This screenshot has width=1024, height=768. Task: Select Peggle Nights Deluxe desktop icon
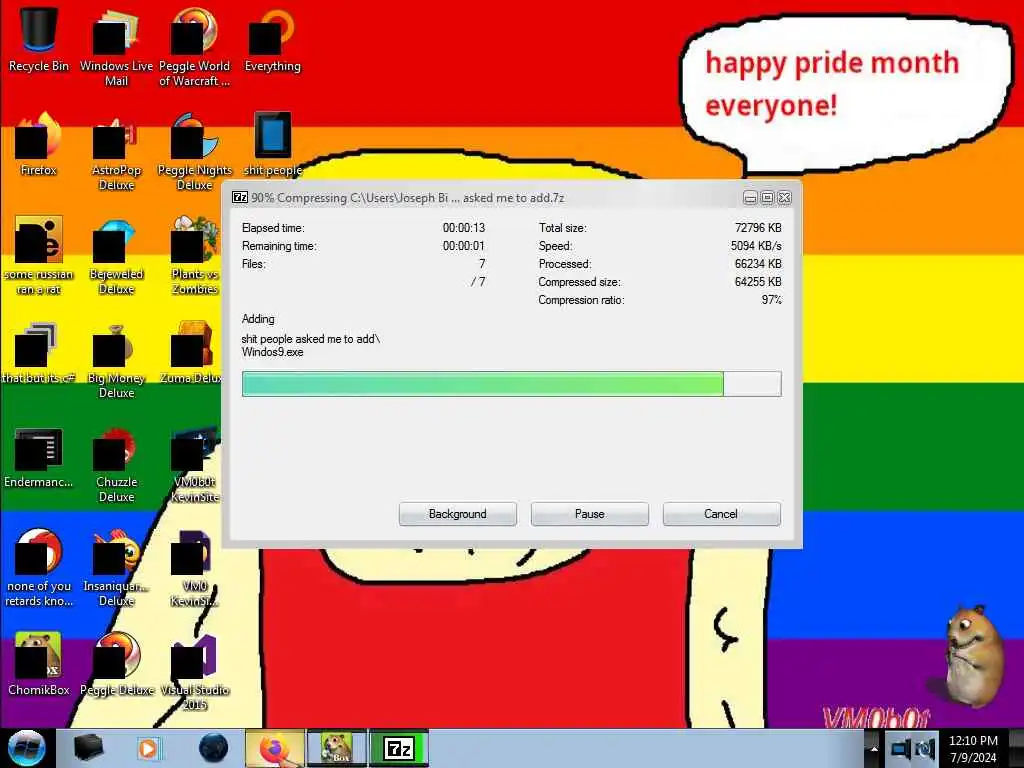tap(195, 152)
